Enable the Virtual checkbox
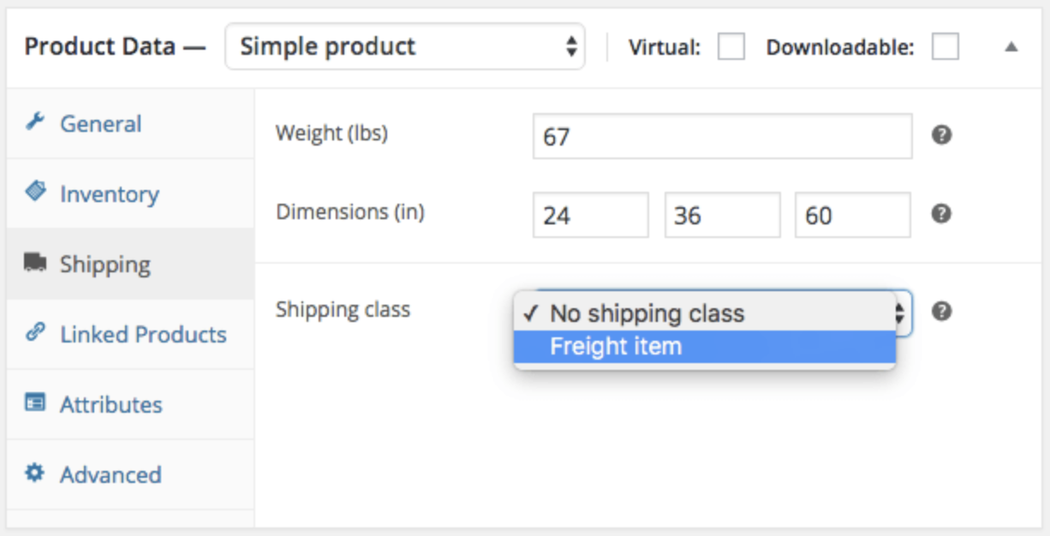 [x=731, y=47]
